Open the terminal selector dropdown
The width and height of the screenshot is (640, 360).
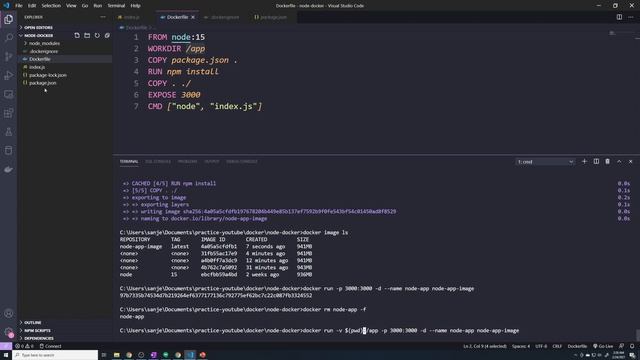pos(545,162)
